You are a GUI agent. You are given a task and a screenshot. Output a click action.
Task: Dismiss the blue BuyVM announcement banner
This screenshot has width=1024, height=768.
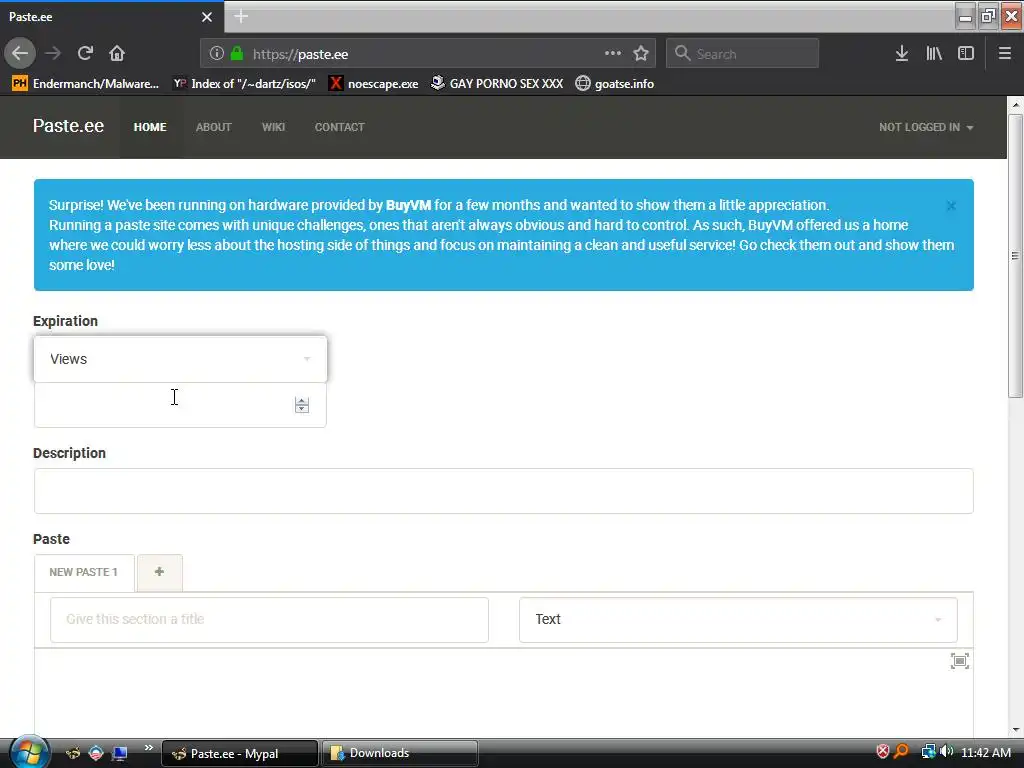(x=952, y=206)
